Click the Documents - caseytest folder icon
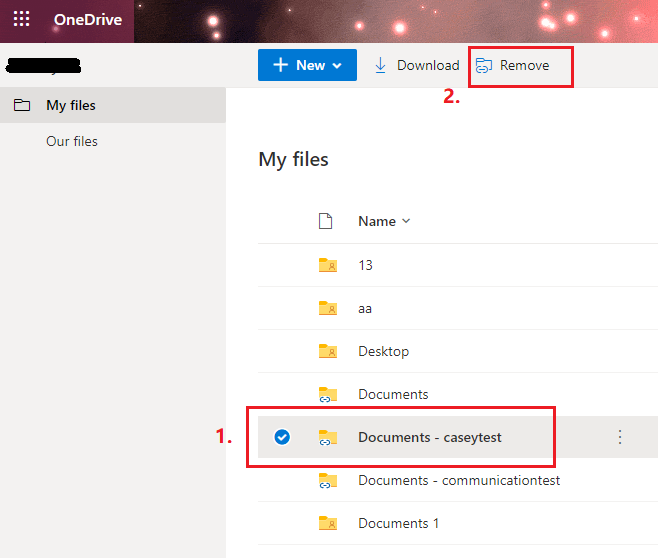Viewport: 658px width, 558px height. [328, 438]
